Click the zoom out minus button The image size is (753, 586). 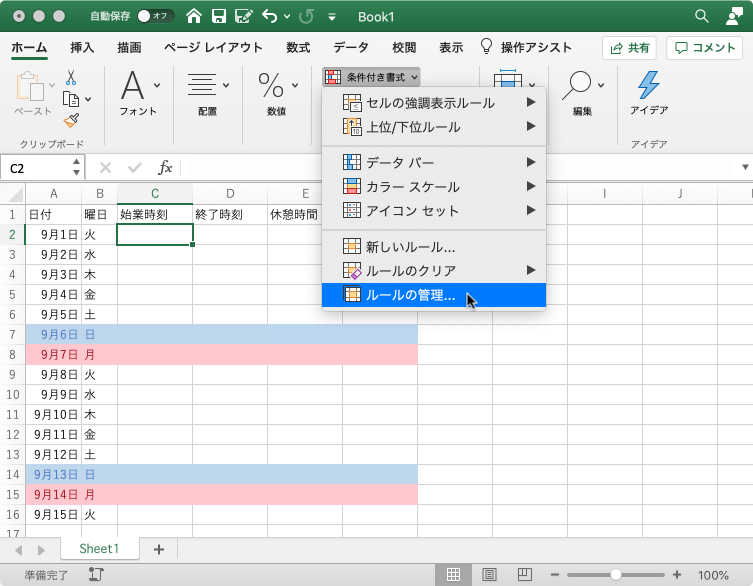(555, 574)
